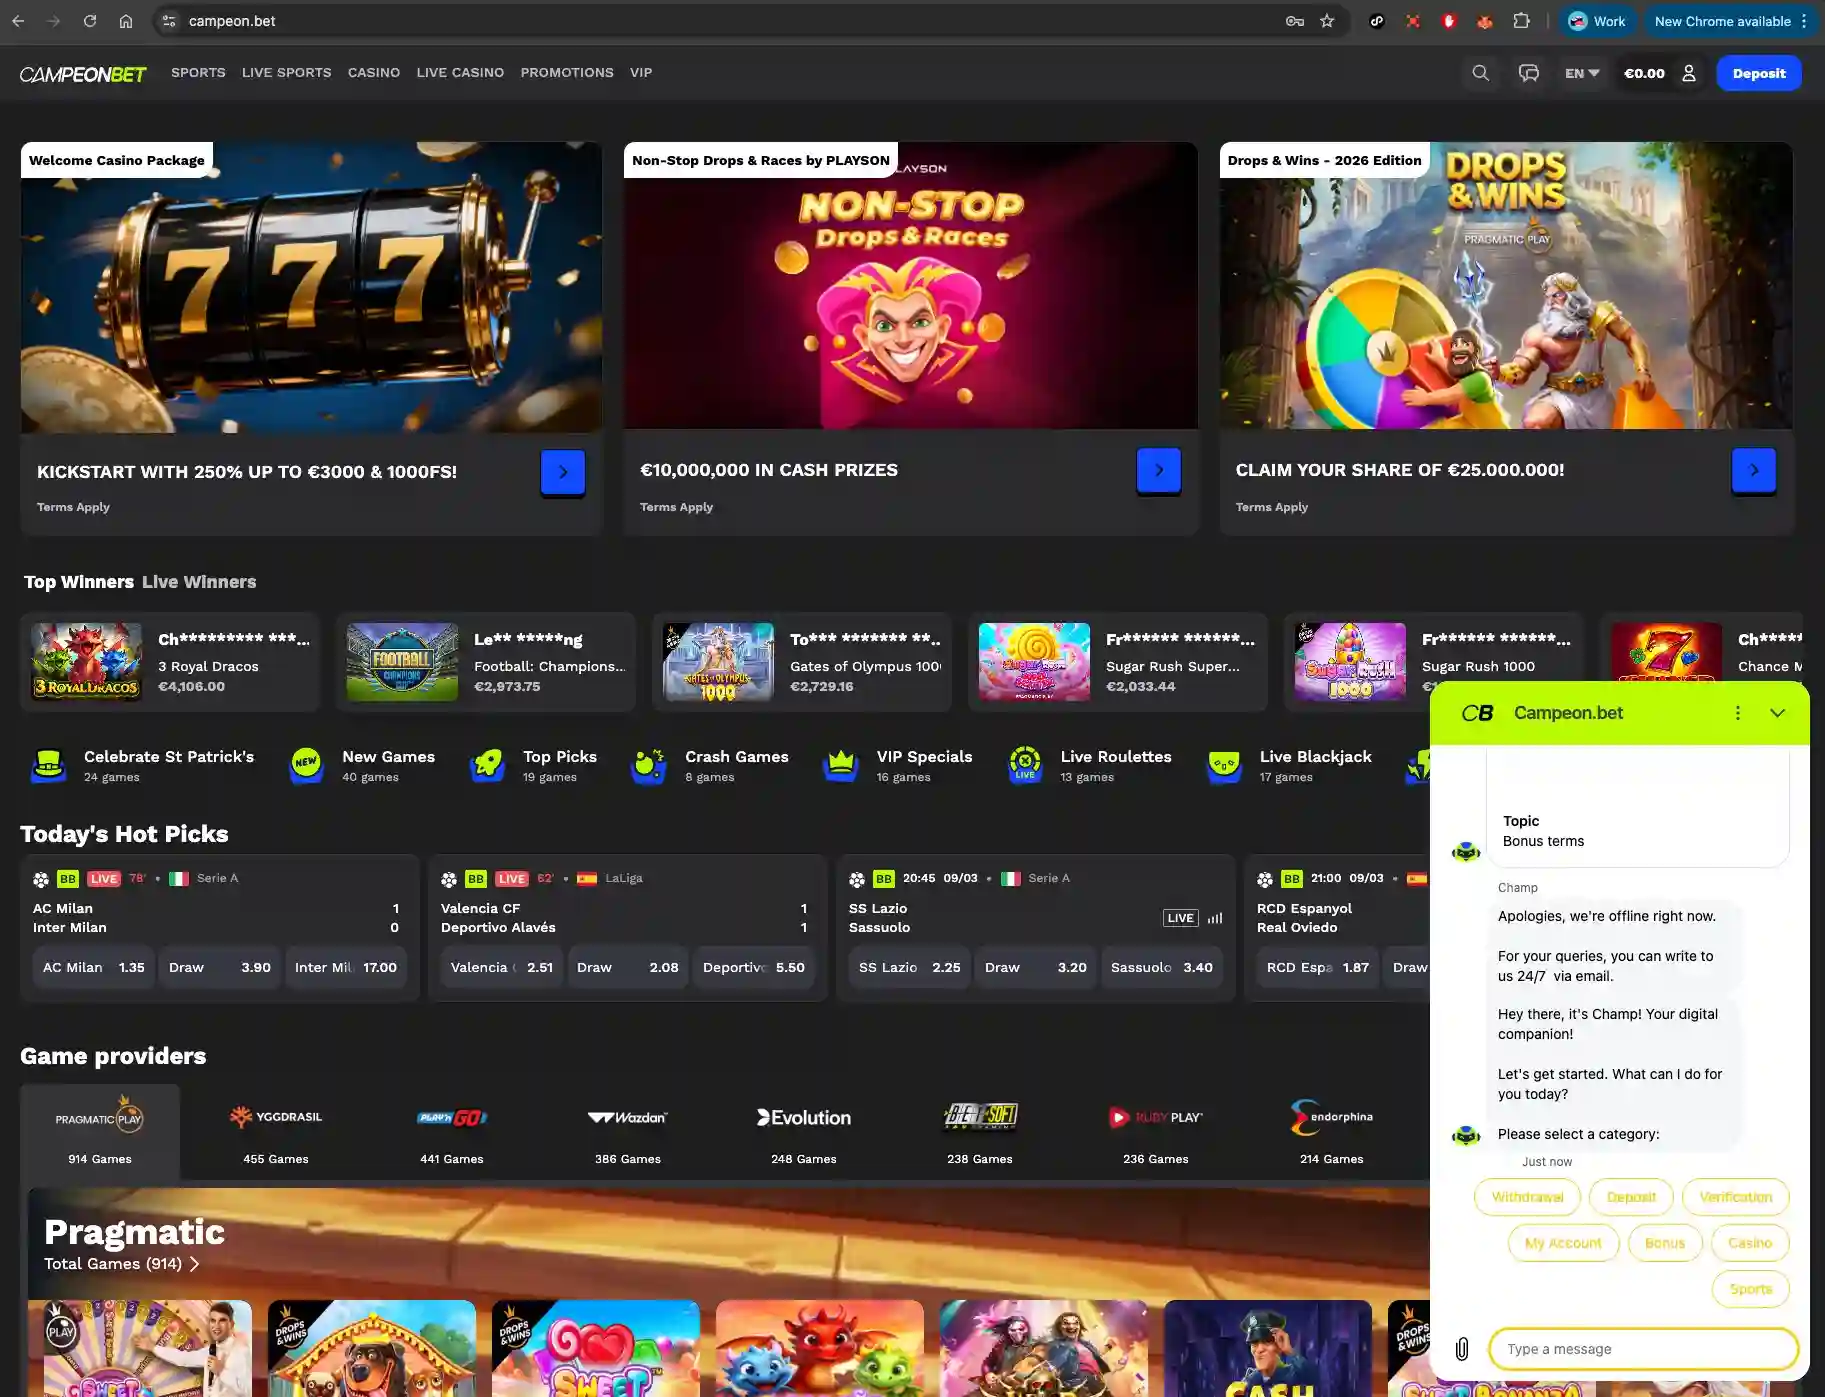Open the Chrome extensions puzzle icon

pyautogui.click(x=1521, y=21)
